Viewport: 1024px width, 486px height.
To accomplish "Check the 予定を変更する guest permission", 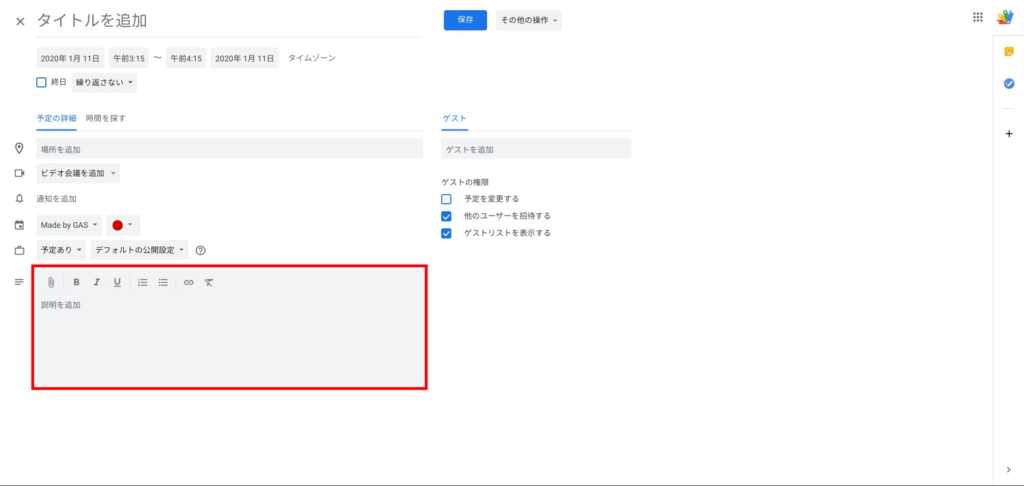I will (446, 199).
